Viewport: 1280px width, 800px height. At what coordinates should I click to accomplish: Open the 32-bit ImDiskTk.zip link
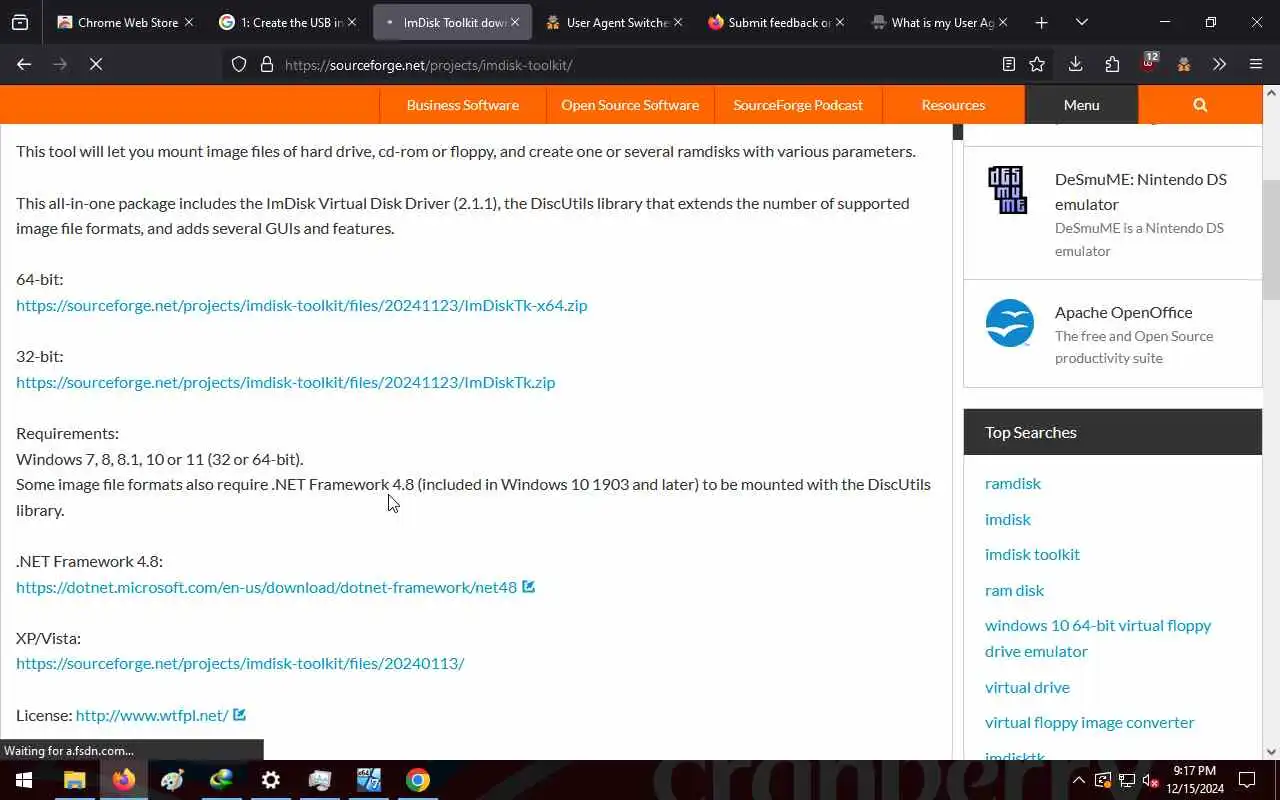click(x=285, y=382)
